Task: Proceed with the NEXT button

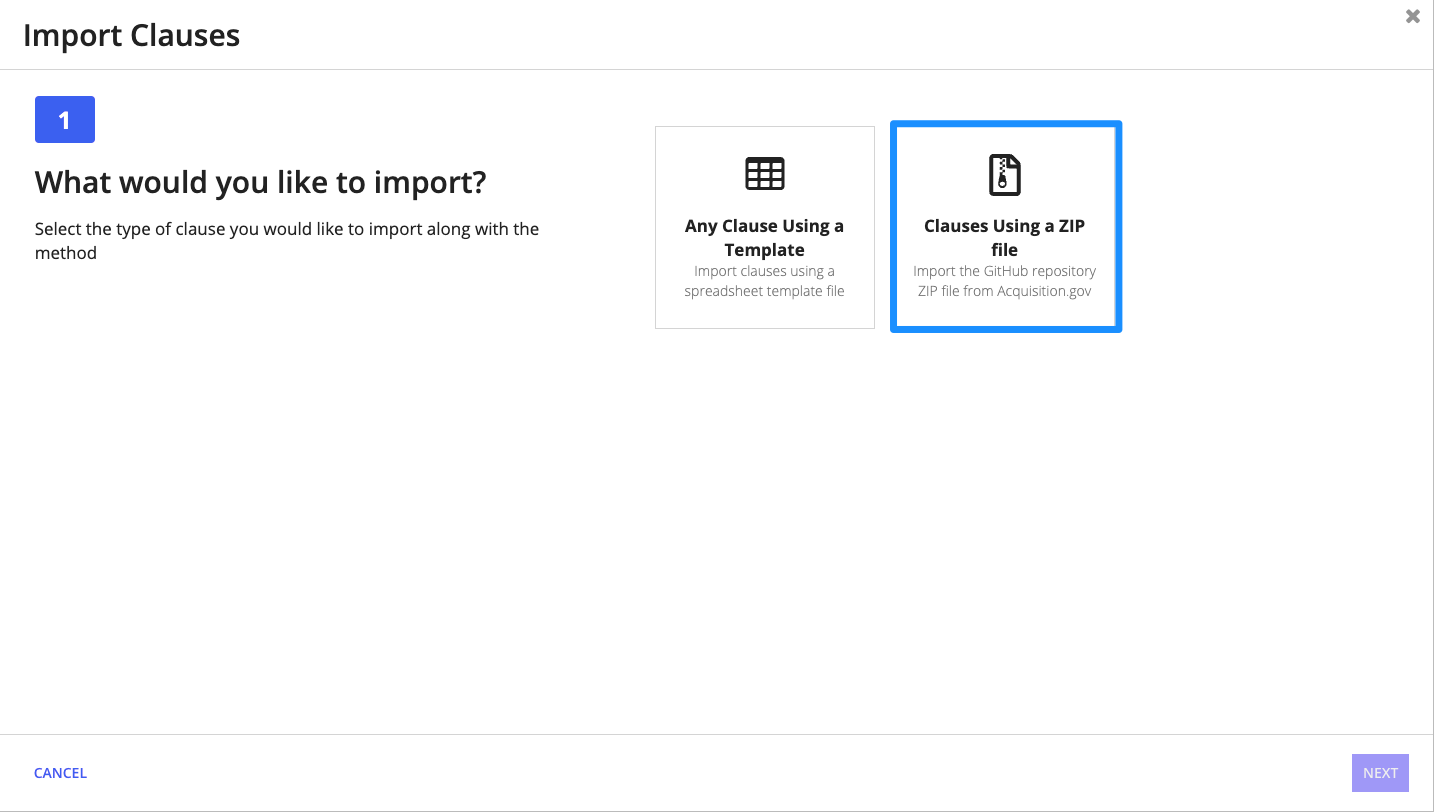Action: 1380,773
